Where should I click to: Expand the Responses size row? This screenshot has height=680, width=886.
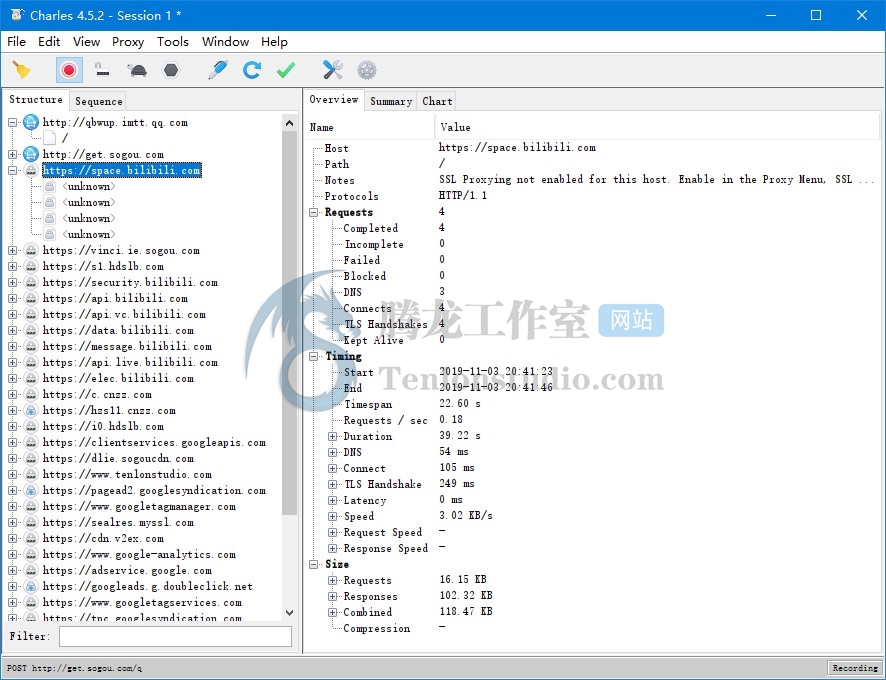click(x=333, y=596)
